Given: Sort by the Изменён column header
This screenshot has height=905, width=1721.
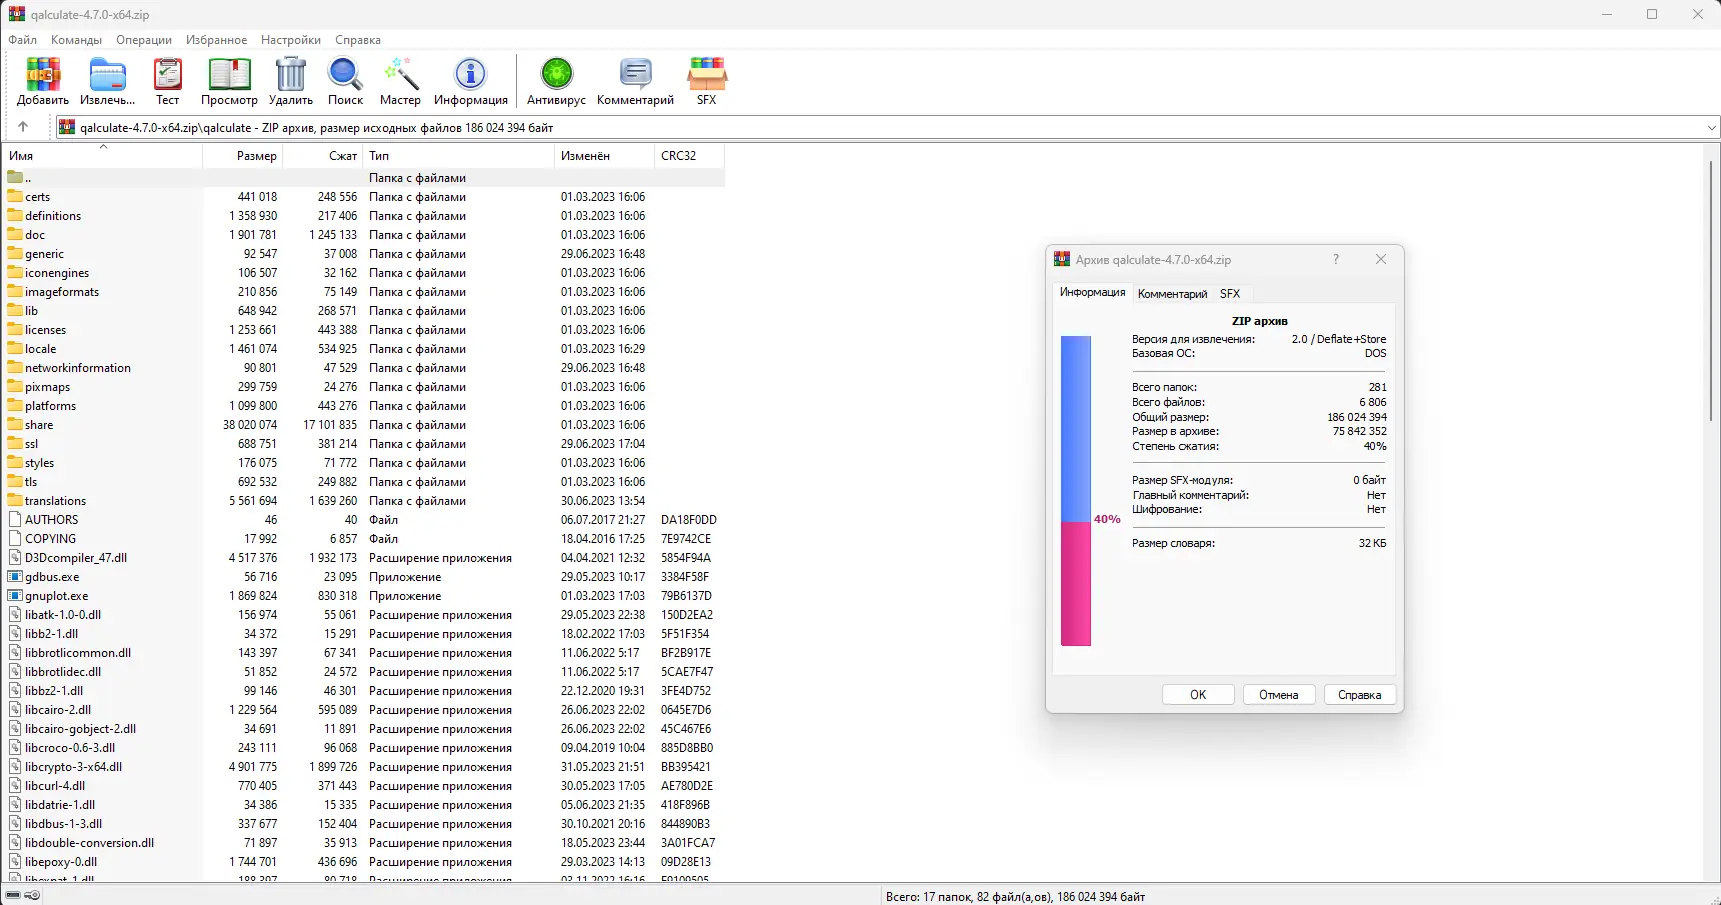Looking at the screenshot, I should (604, 156).
